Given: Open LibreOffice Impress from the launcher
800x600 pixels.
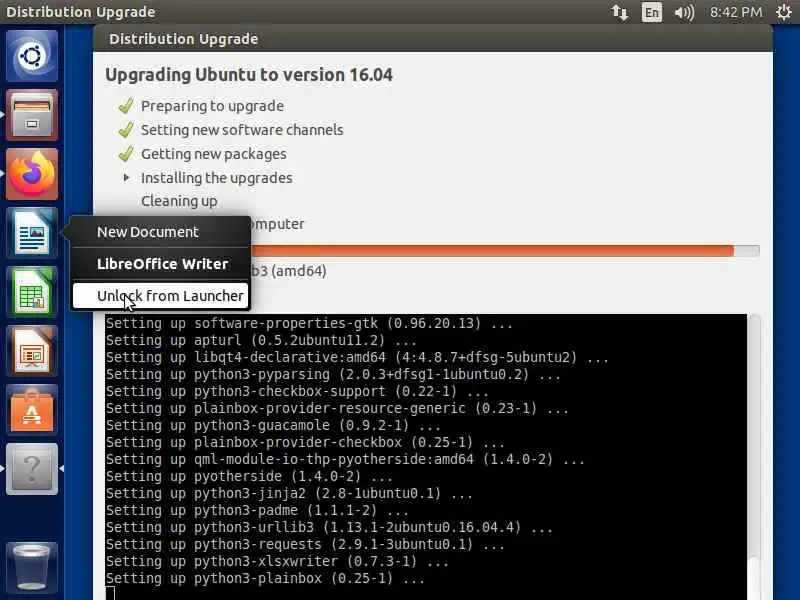Looking at the screenshot, I should (x=32, y=351).
